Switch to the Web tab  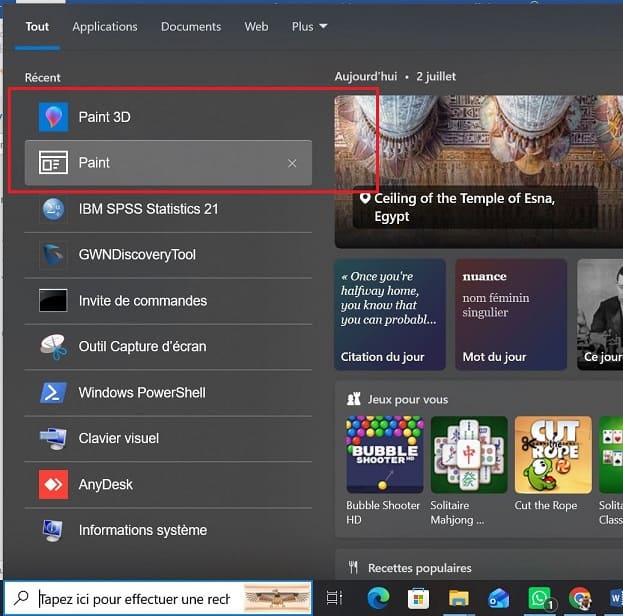256,27
